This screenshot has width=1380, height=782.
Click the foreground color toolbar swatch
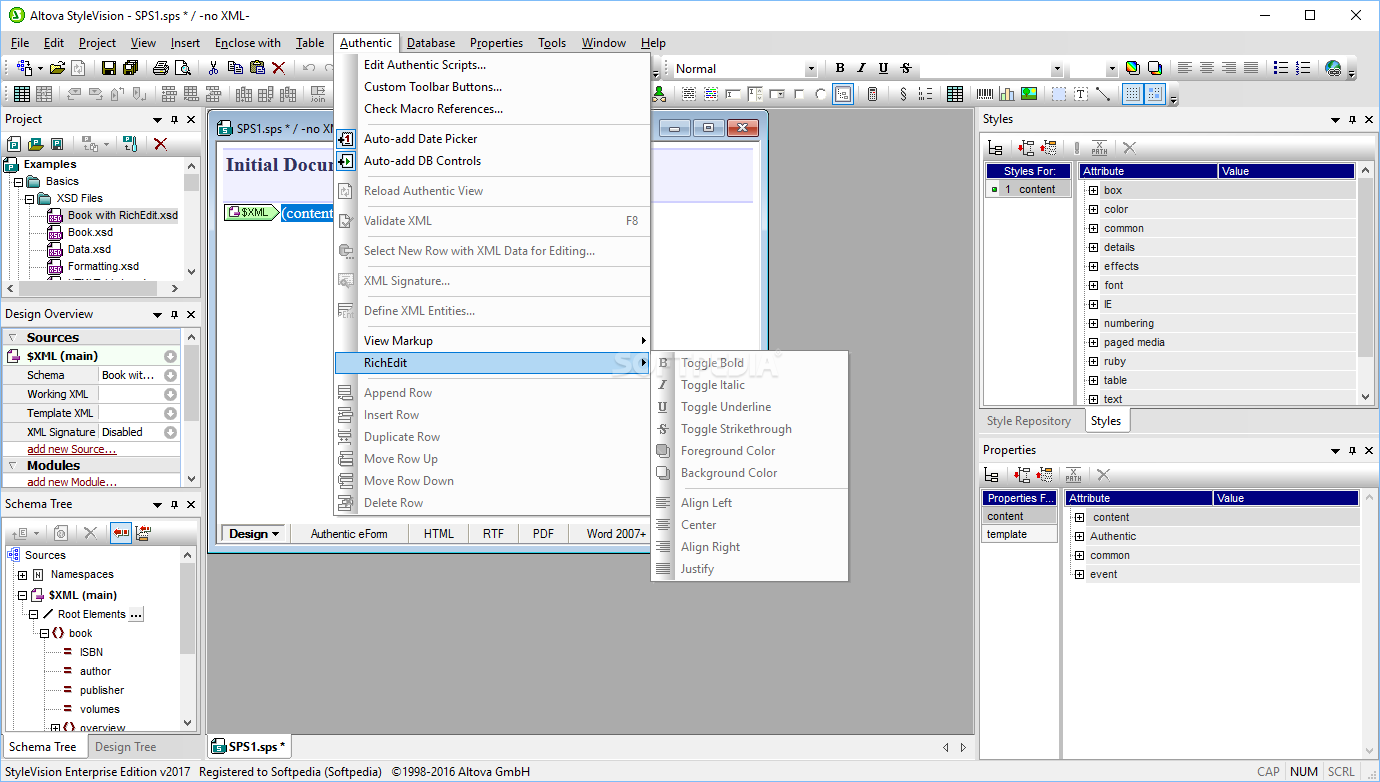[1132, 68]
